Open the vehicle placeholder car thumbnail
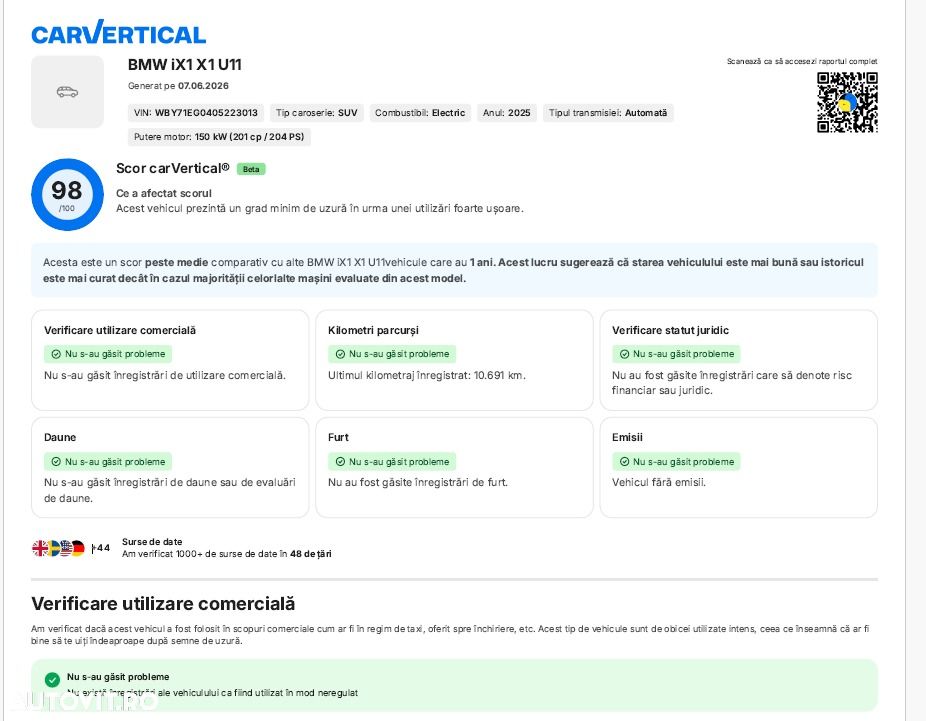 (67, 92)
